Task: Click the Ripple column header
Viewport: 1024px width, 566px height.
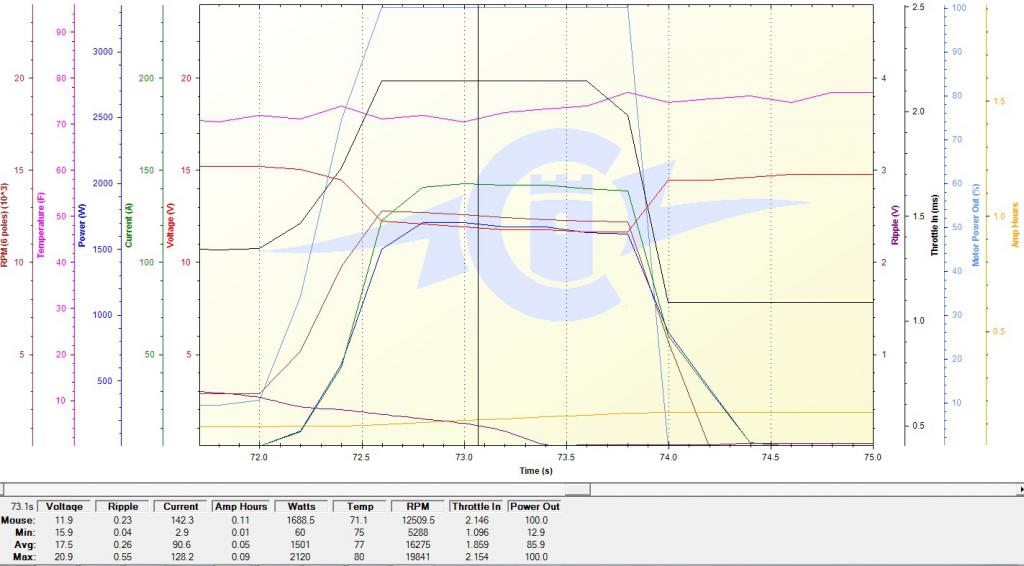Action: tap(123, 506)
